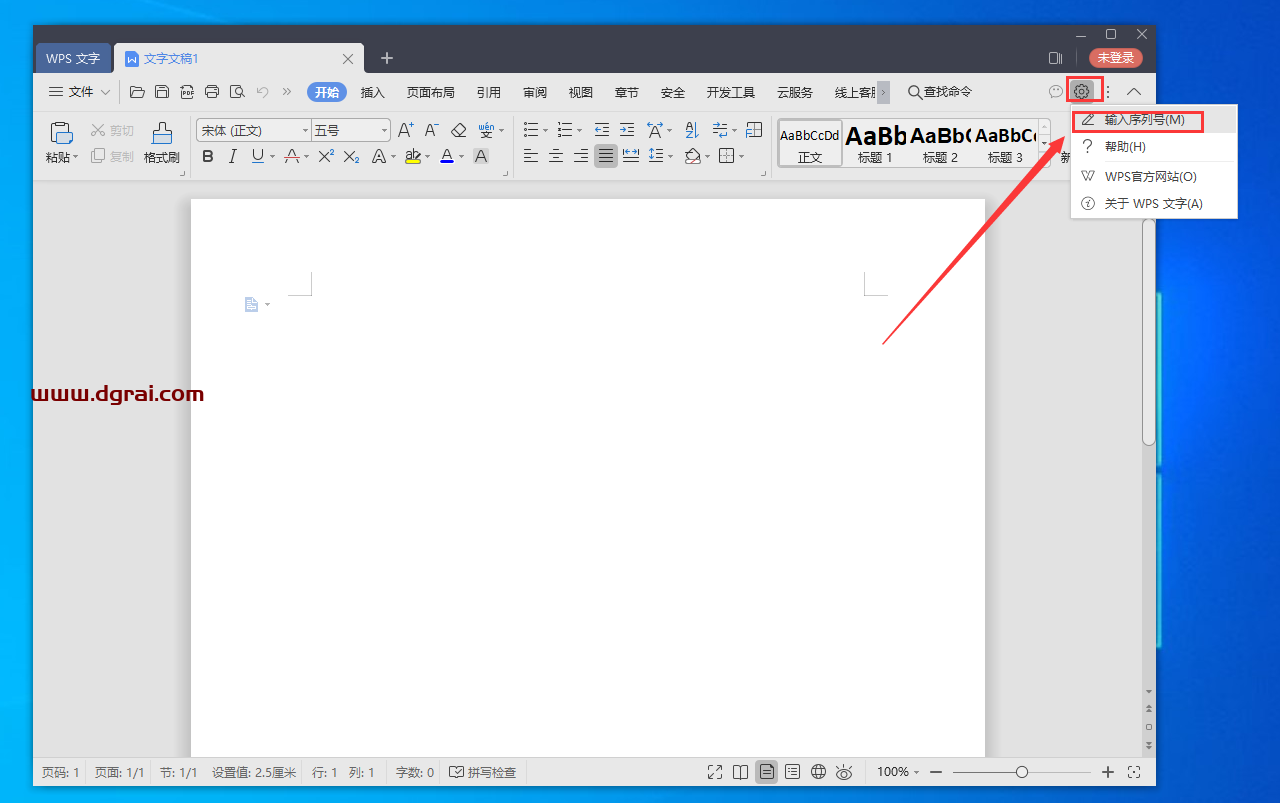The height and width of the screenshot is (803, 1280).
Task: Click the clear formatting eraser icon
Action: (x=459, y=130)
